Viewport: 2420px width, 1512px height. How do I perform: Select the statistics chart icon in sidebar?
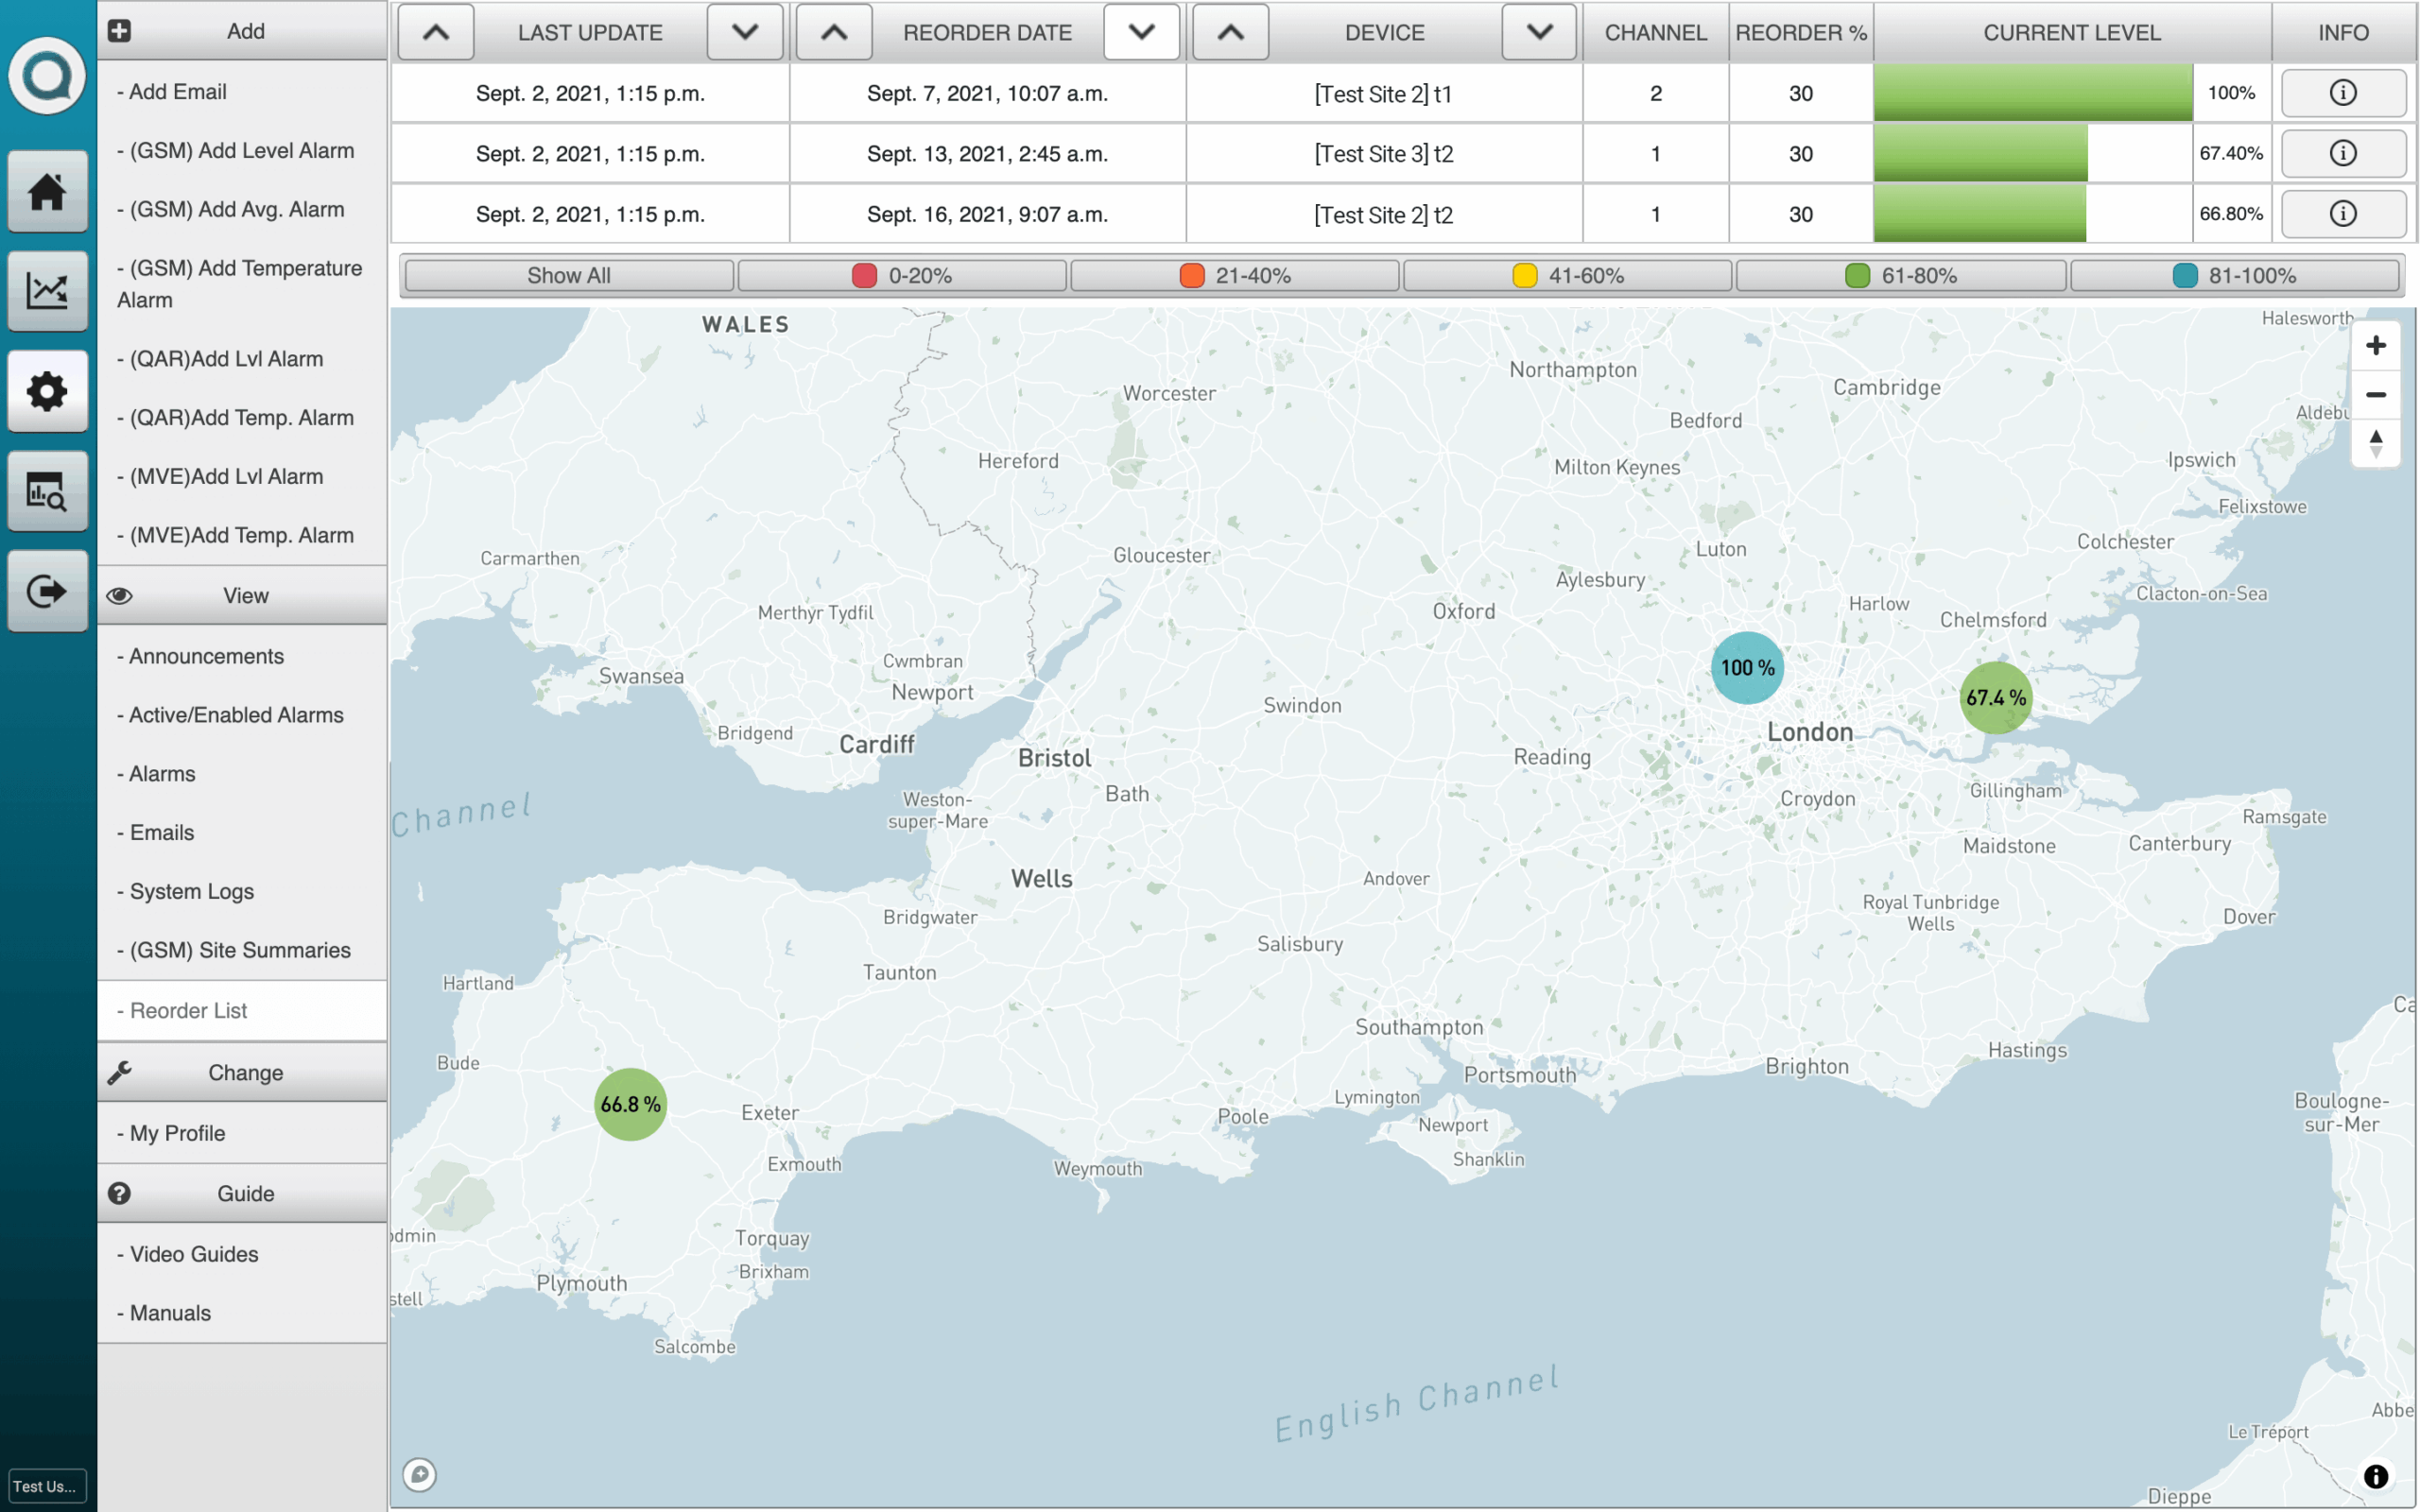tap(47, 291)
